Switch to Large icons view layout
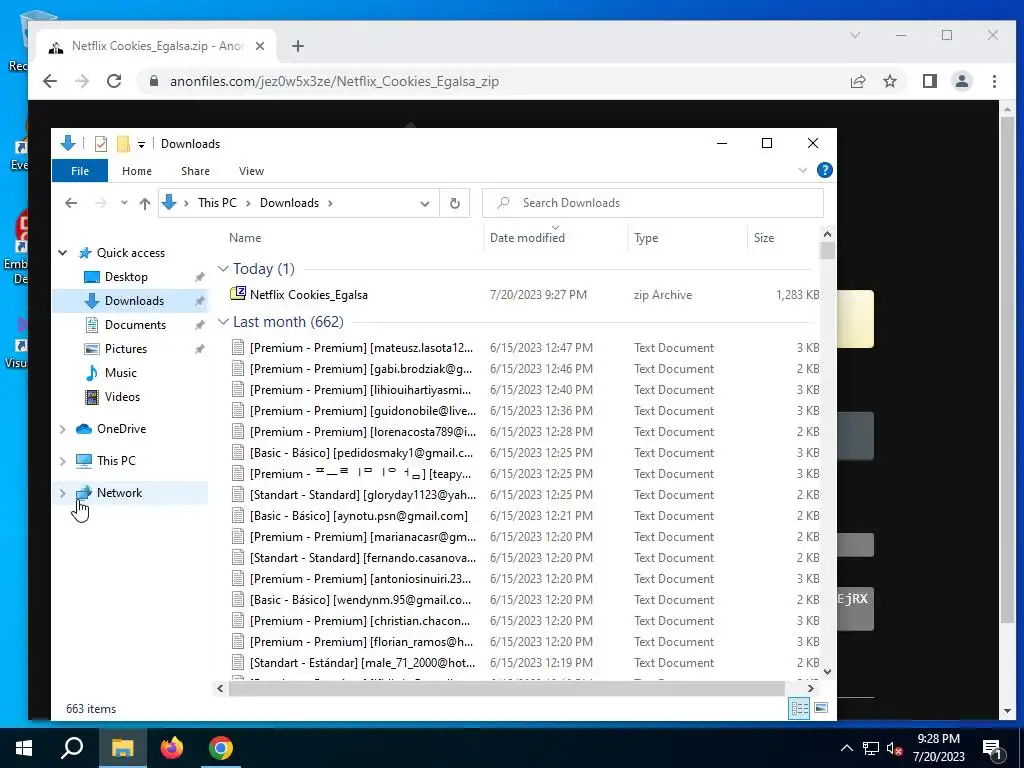1024x768 pixels. (x=821, y=709)
